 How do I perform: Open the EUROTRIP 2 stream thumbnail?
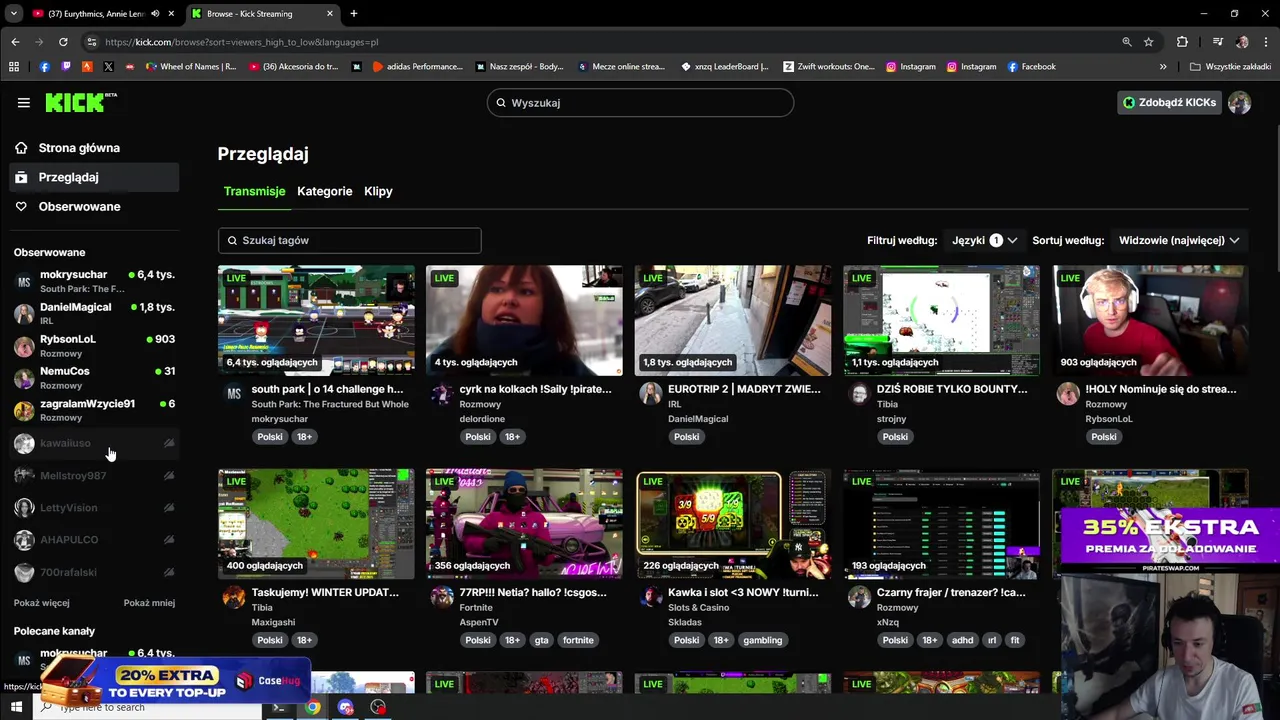click(x=733, y=320)
